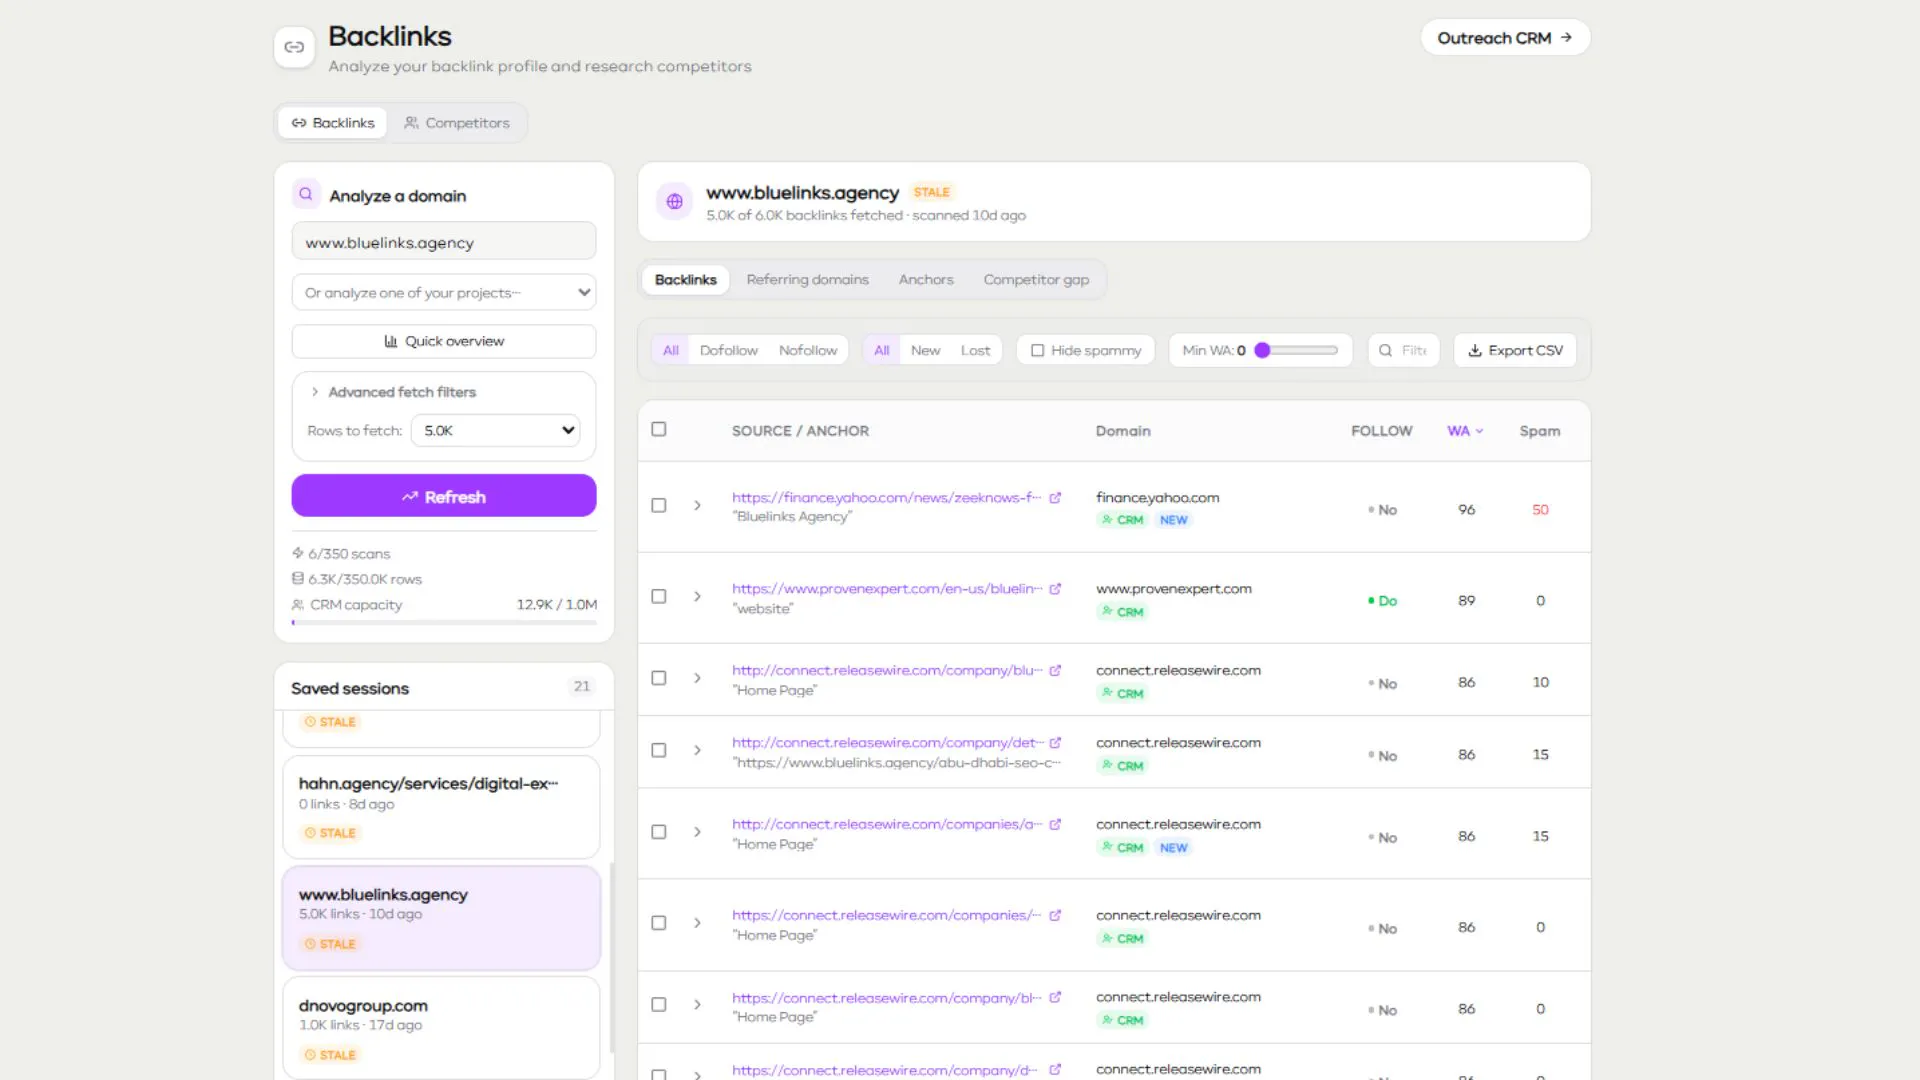Open external link for releasewire company/det row
The image size is (1920, 1080).
point(1055,743)
